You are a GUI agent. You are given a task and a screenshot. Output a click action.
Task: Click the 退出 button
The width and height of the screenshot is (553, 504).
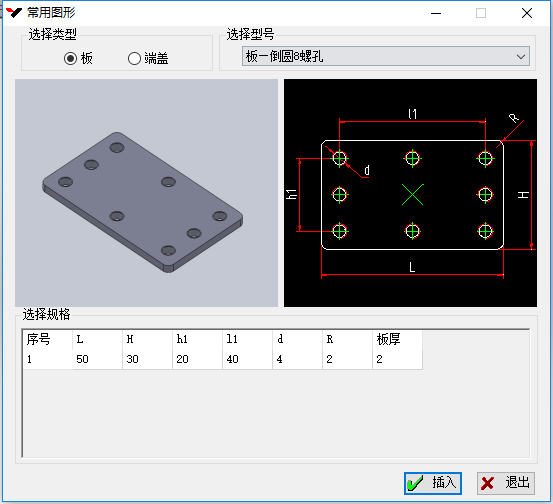(506, 483)
